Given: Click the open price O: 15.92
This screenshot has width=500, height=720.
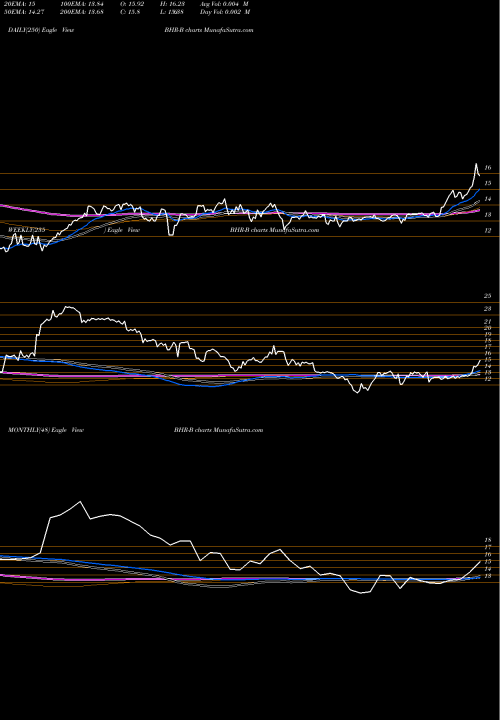Looking at the screenshot, I should point(133,4).
